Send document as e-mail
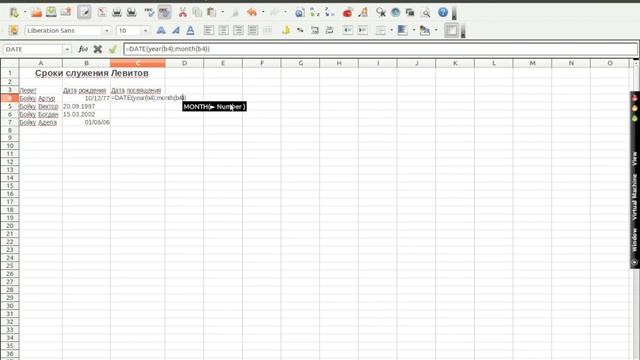 (x=66, y=13)
